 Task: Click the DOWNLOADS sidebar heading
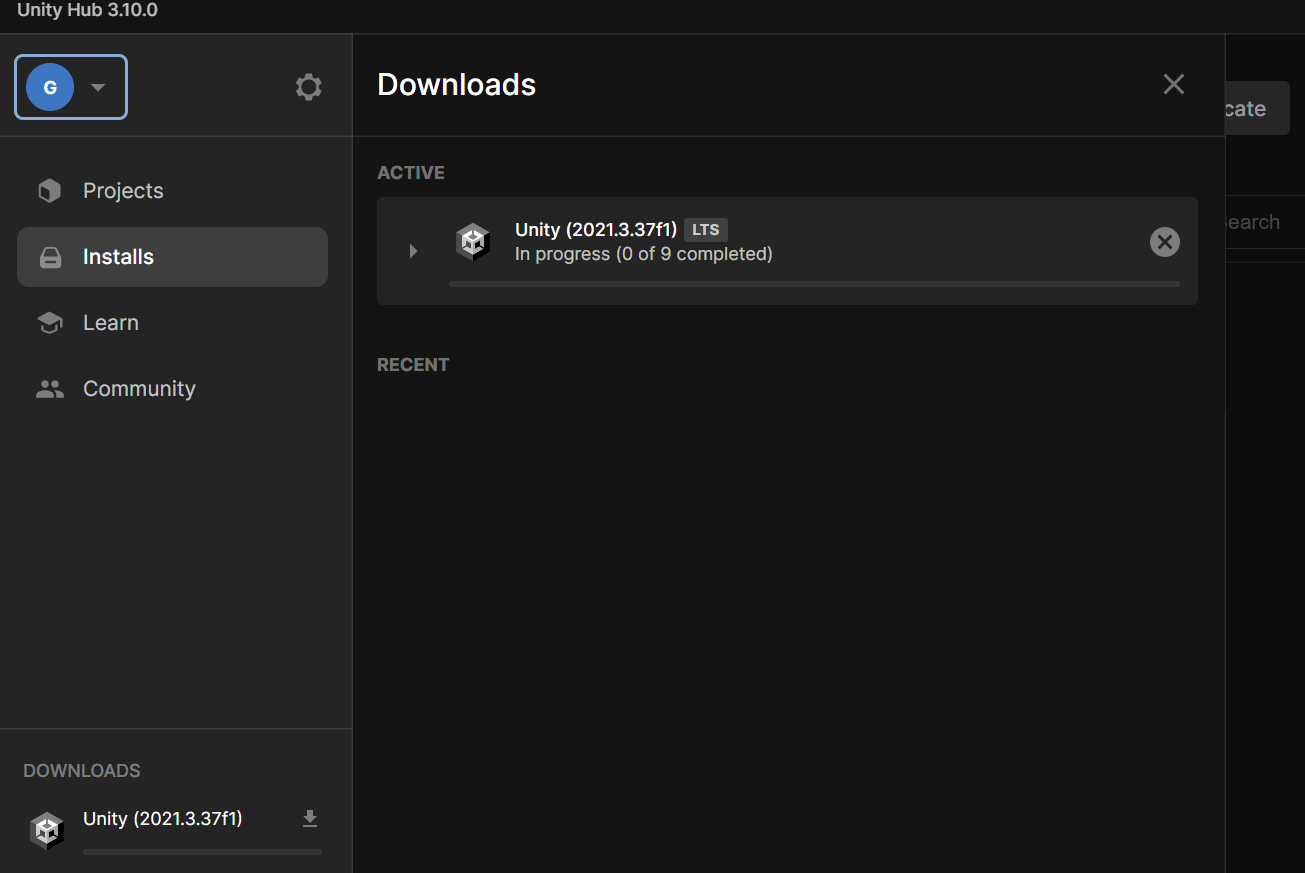pyautogui.click(x=82, y=771)
